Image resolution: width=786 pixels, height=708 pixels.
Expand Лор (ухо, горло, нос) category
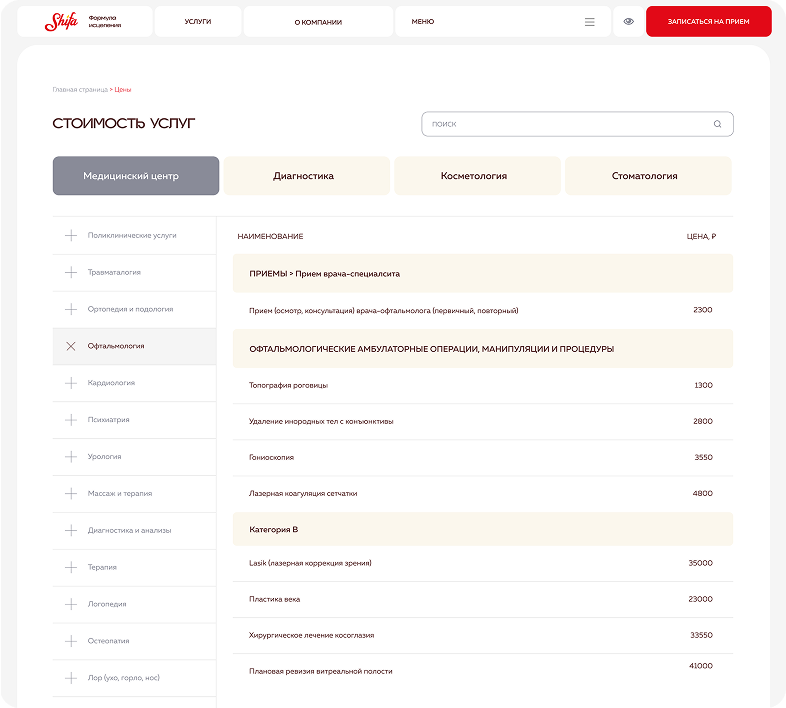point(123,678)
